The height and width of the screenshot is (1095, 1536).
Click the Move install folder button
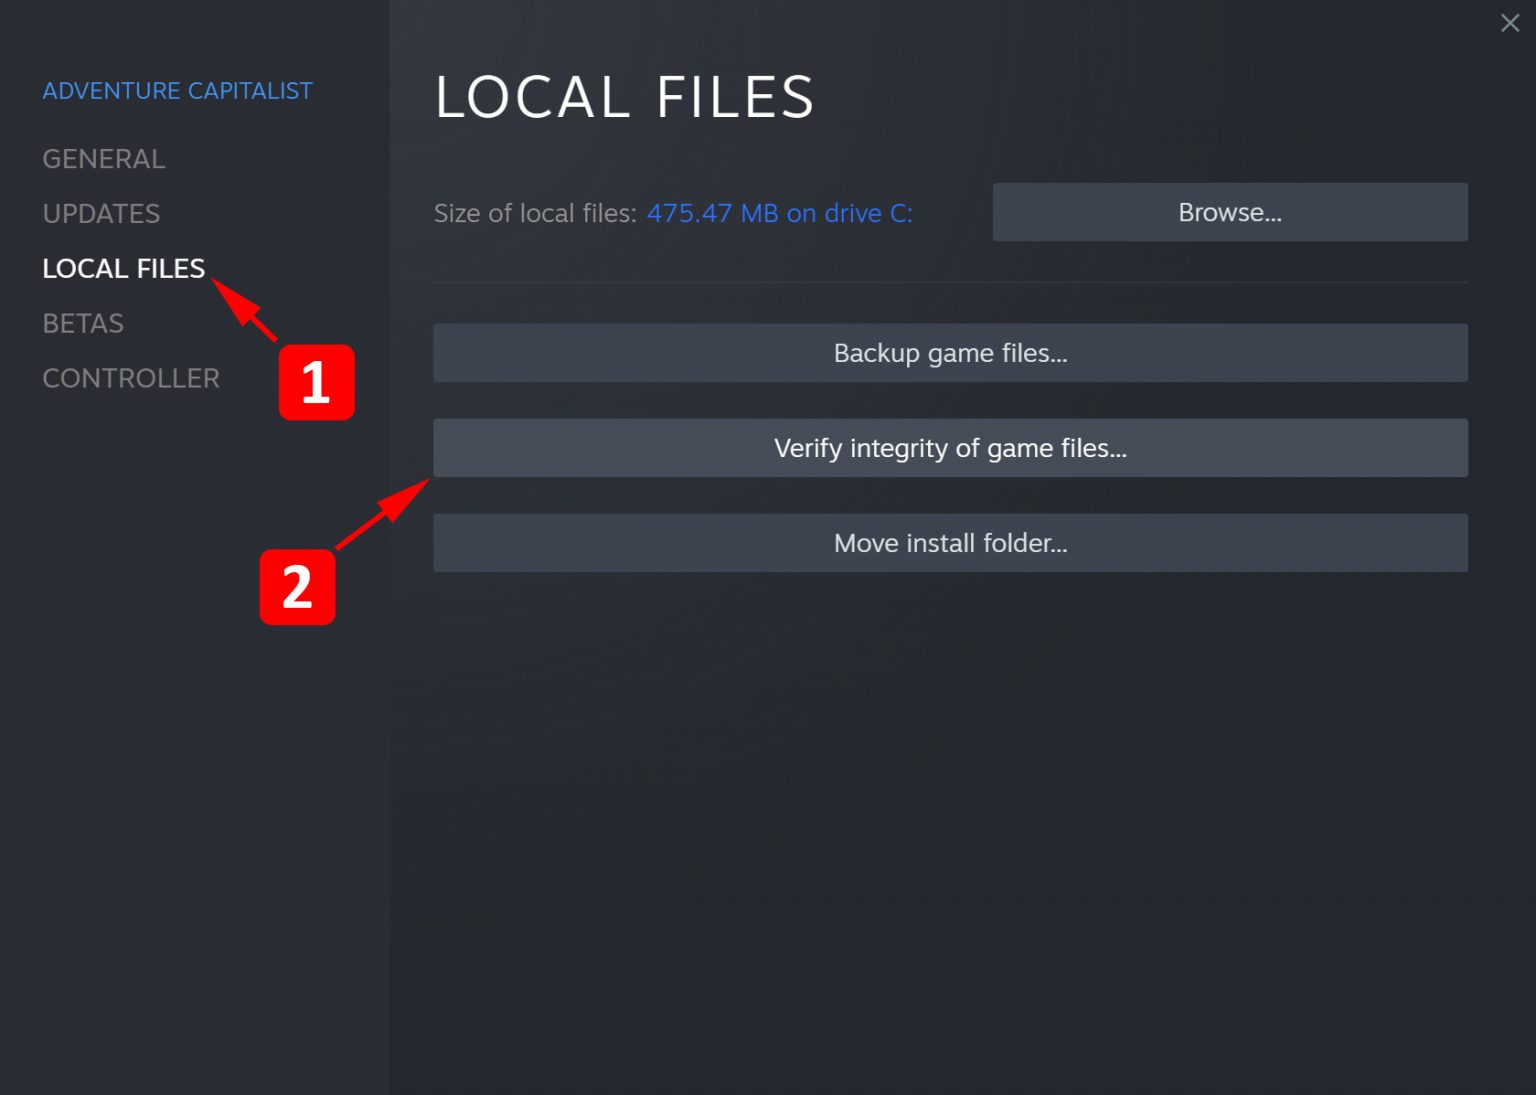click(x=949, y=543)
